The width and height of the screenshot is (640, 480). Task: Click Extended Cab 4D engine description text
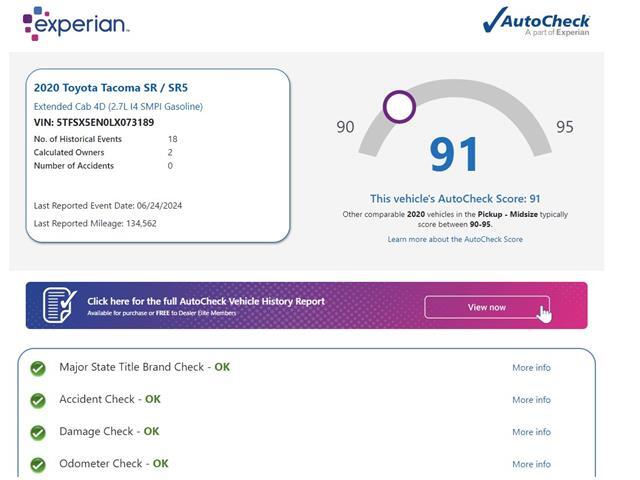pyautogui.click(x=118, y=107)
